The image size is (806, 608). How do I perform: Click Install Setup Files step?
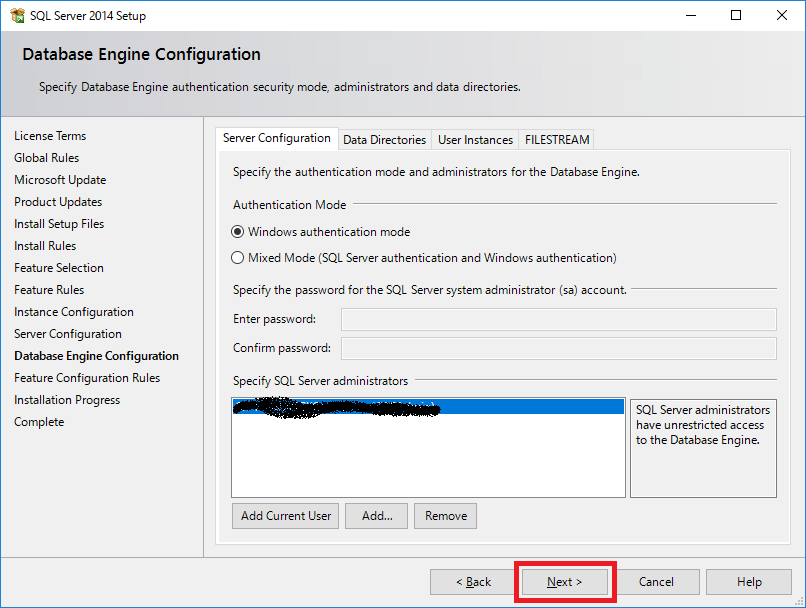click(59, 224)
